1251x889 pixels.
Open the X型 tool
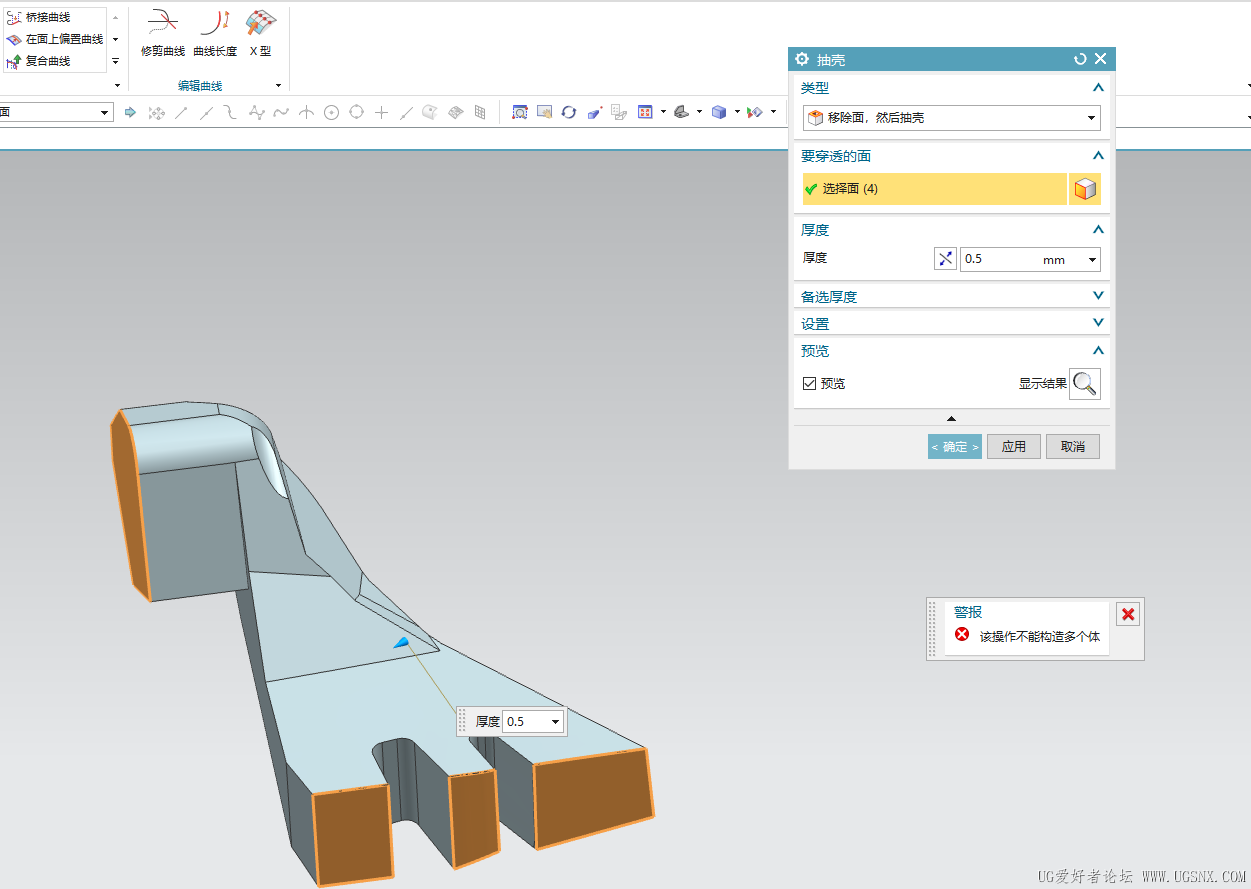(x=260, y=32)
